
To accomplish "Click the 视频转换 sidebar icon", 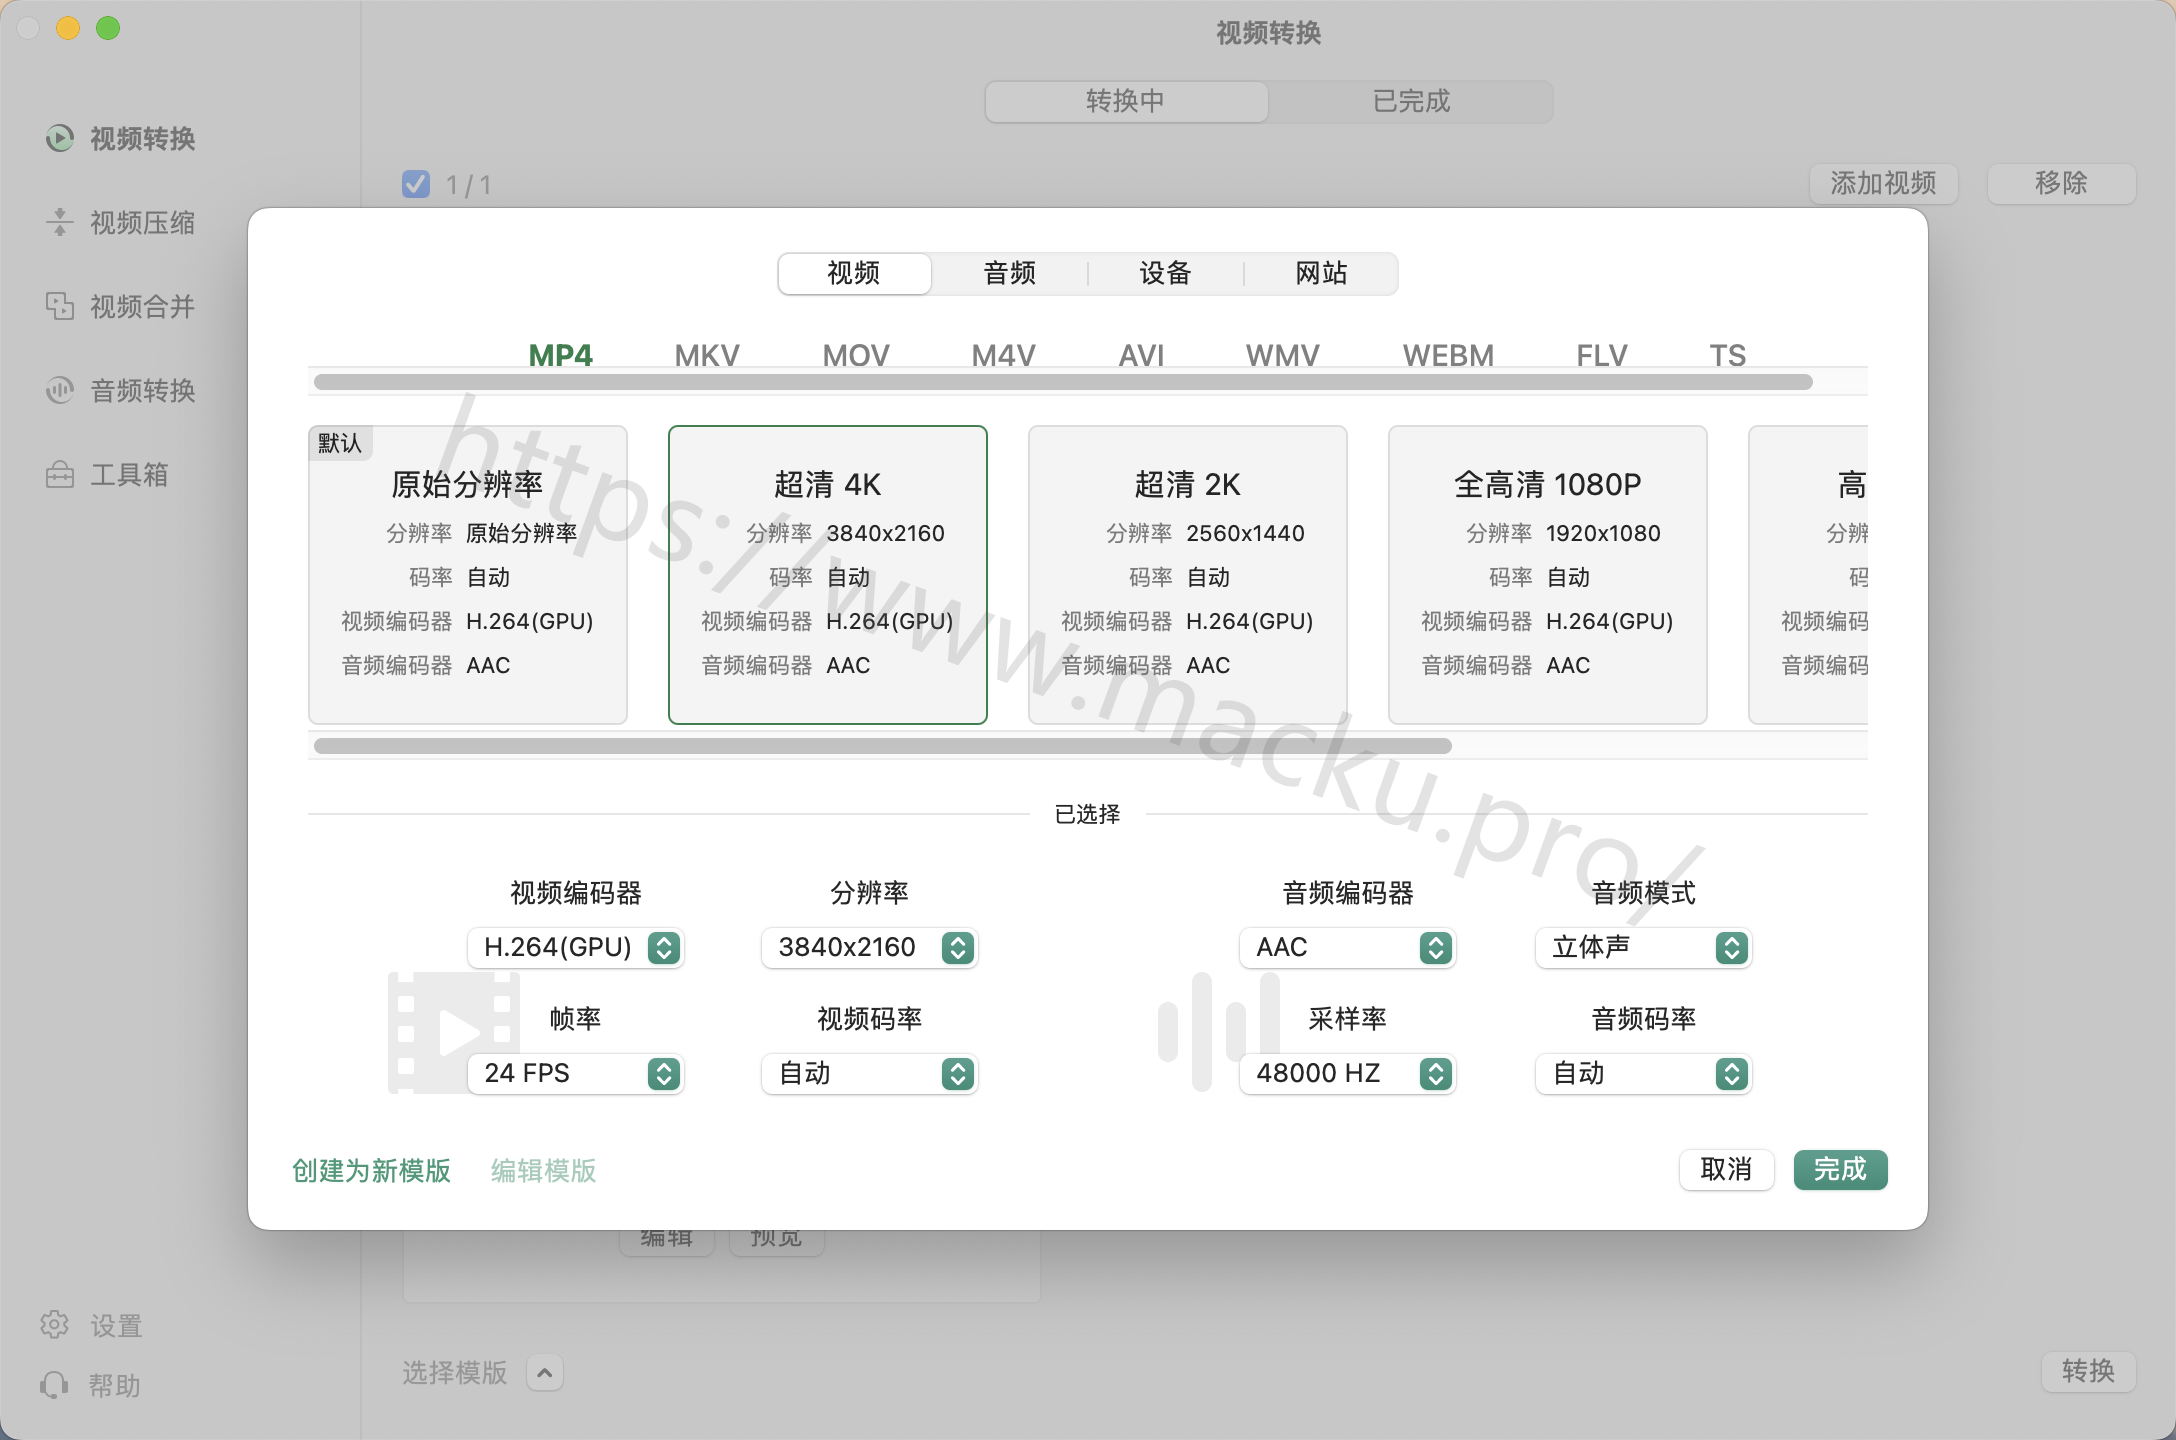I will click(60, 138).
